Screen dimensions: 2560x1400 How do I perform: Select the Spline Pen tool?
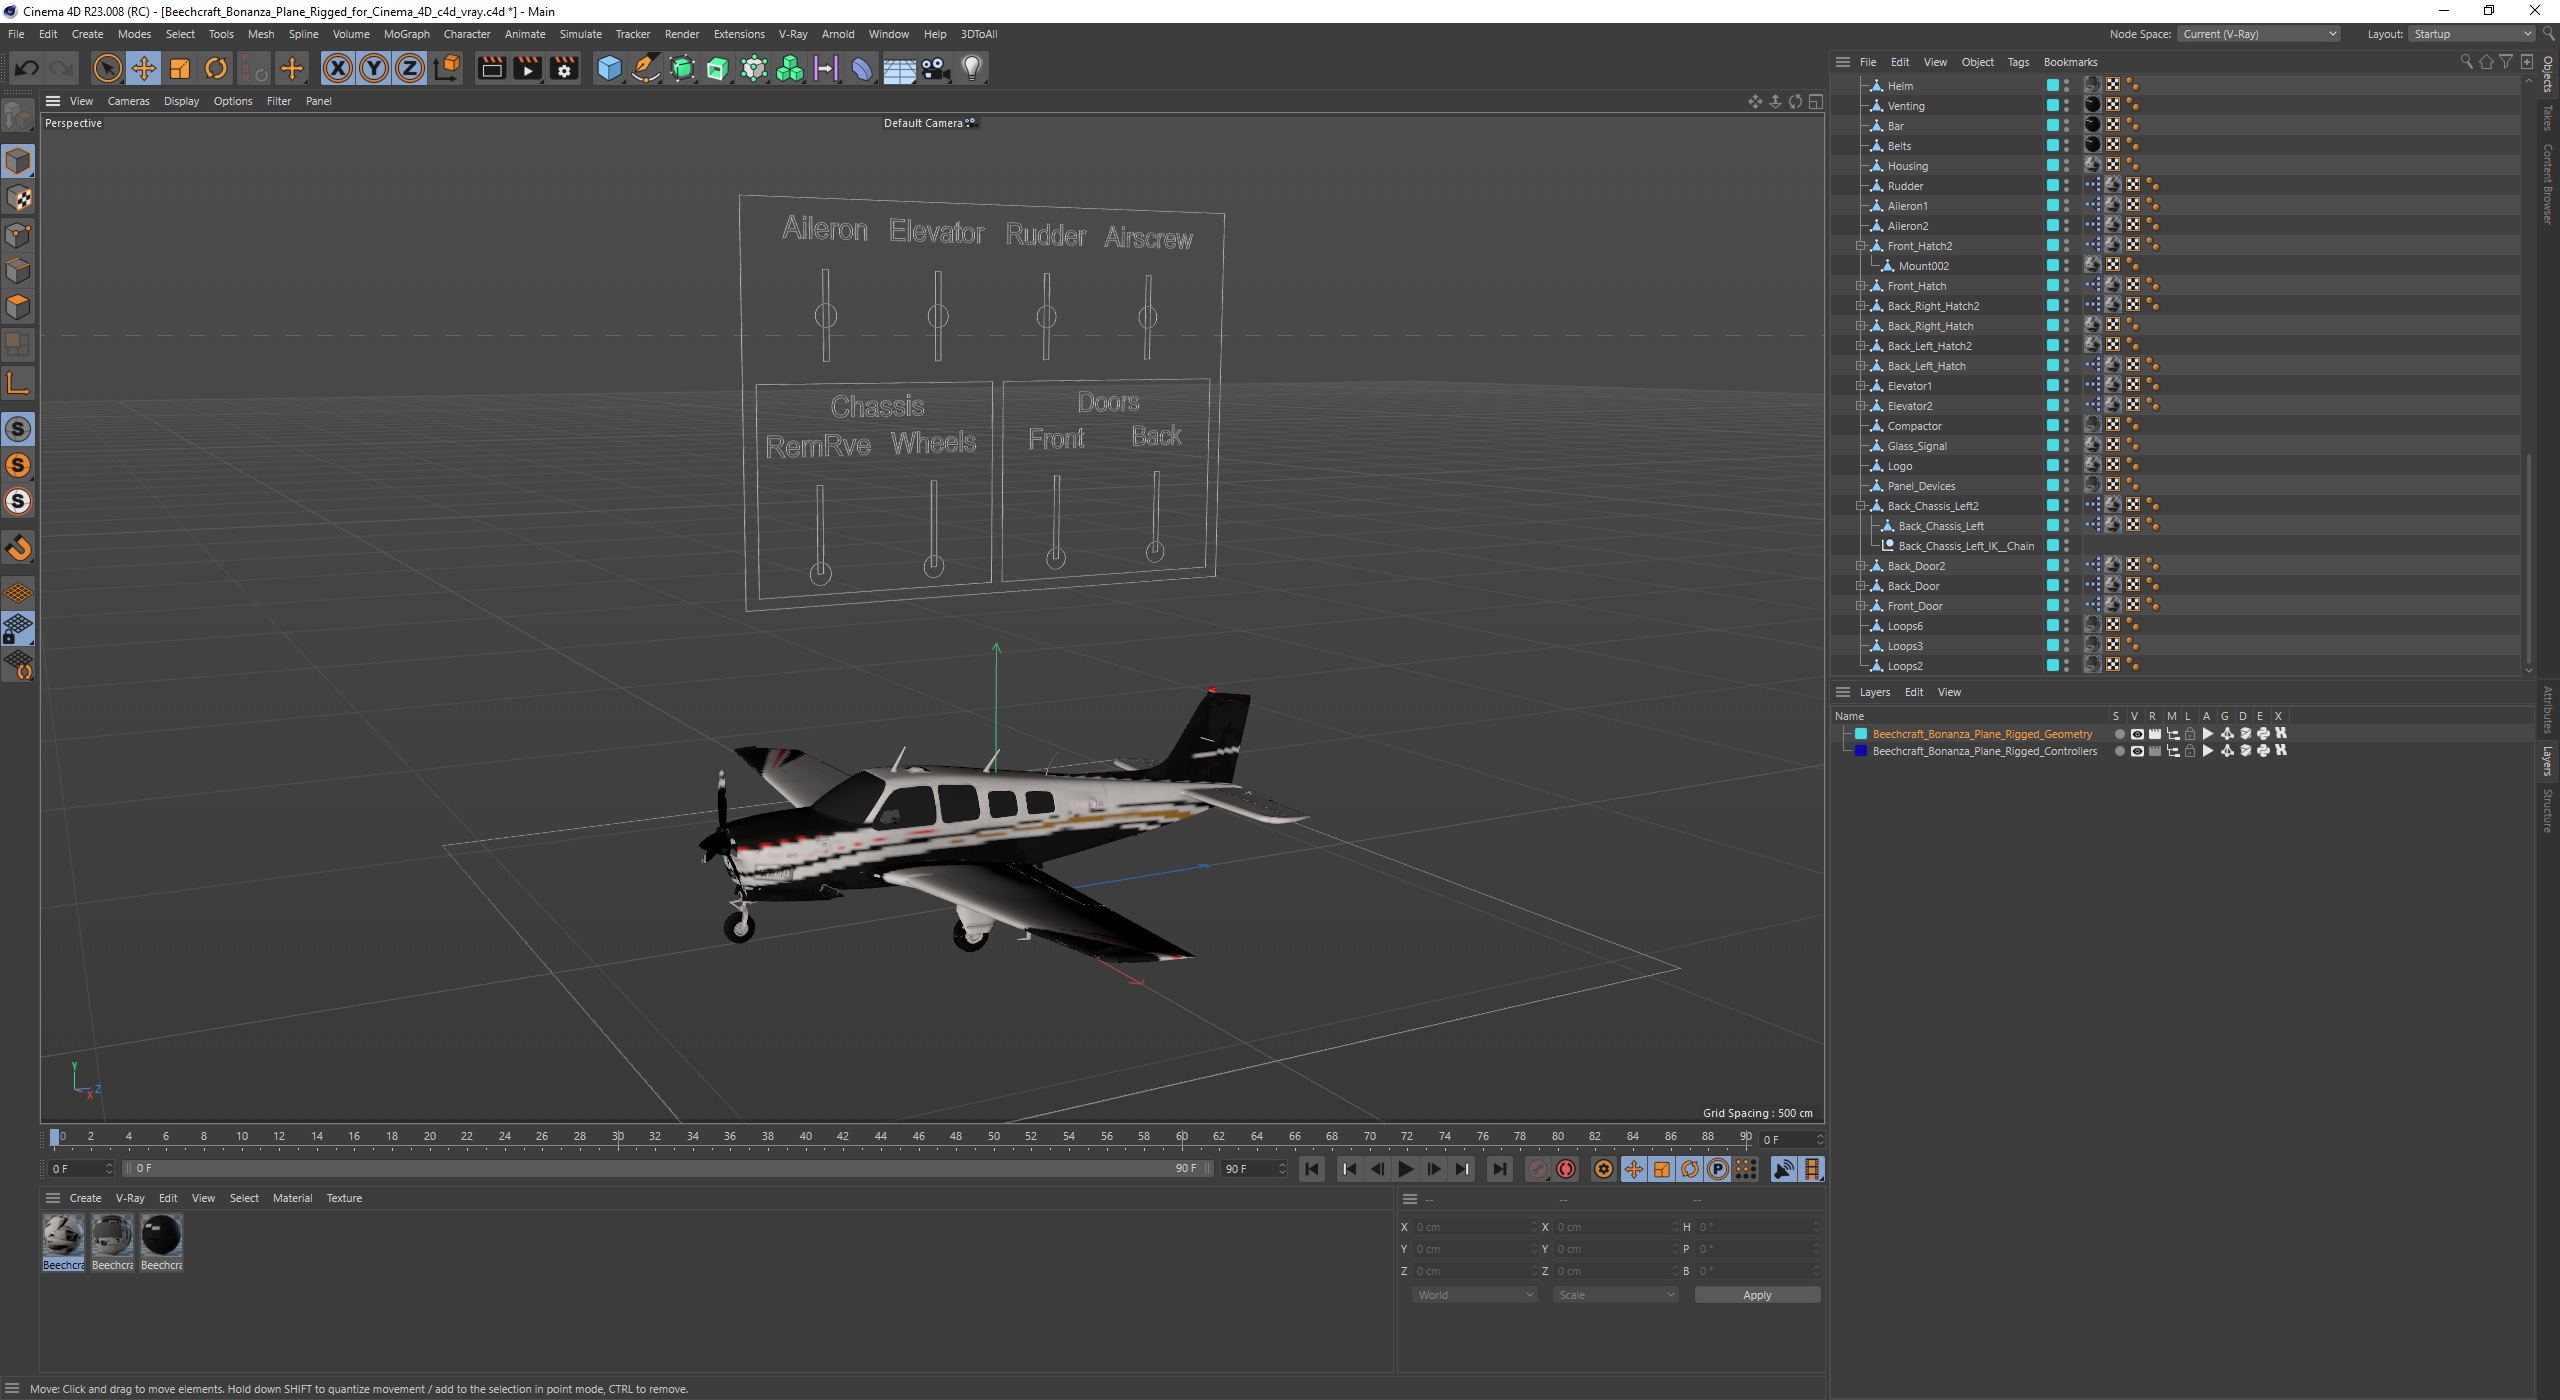click(x=646, y=68)
